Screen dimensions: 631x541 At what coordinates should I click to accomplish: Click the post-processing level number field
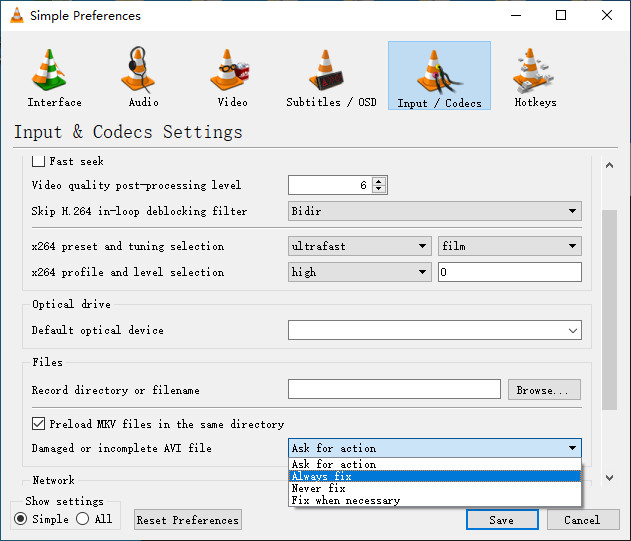[x=330, y=185]
